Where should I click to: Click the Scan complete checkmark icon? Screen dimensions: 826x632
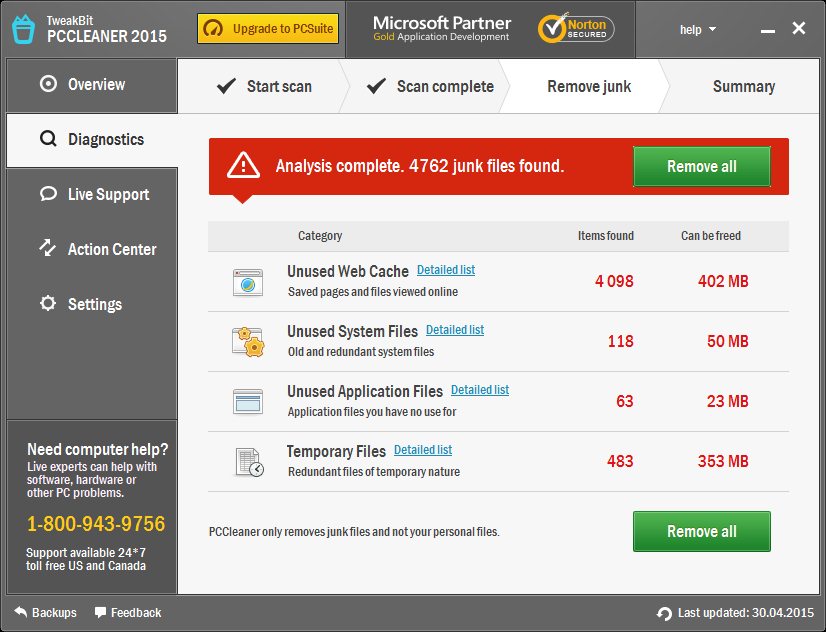coord(376,86)
